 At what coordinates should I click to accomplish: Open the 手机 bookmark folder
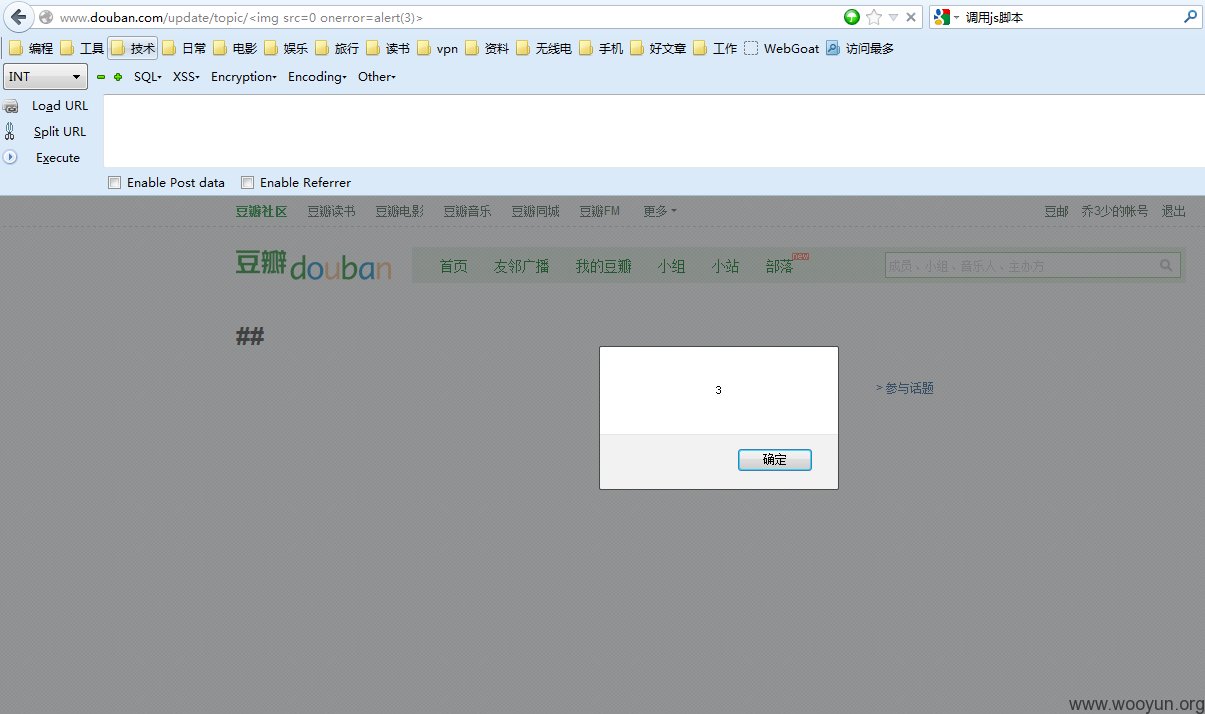click(x=601, y=48)
